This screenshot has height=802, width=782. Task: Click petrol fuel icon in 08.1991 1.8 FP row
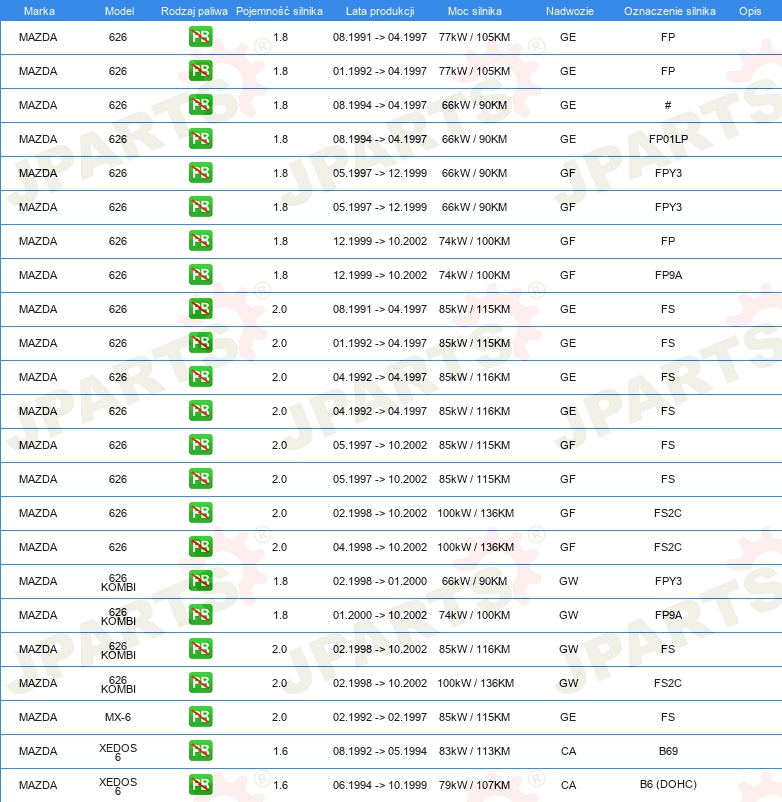[200, 37]
